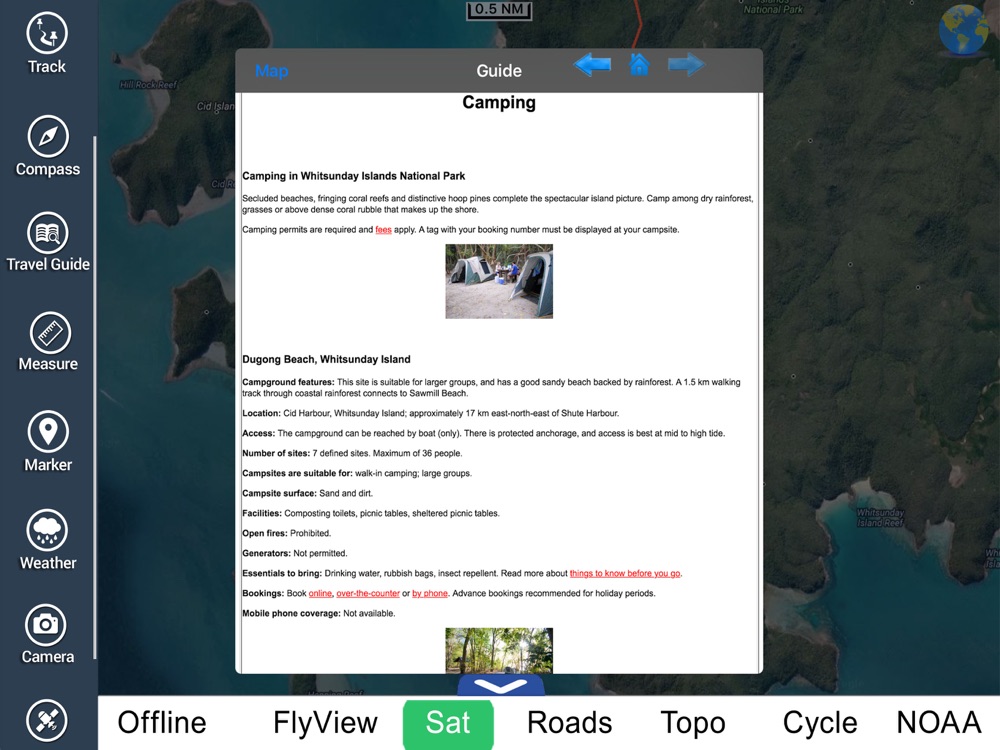Select the Topo map layer
The height and width of the screenshot is (750, 1000).
click(693, 723)
